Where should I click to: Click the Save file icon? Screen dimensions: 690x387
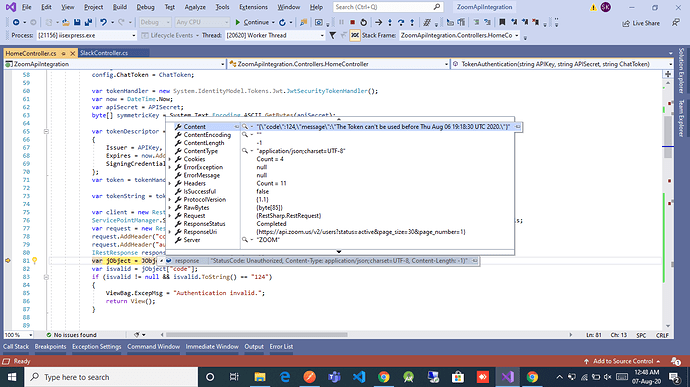77,22
